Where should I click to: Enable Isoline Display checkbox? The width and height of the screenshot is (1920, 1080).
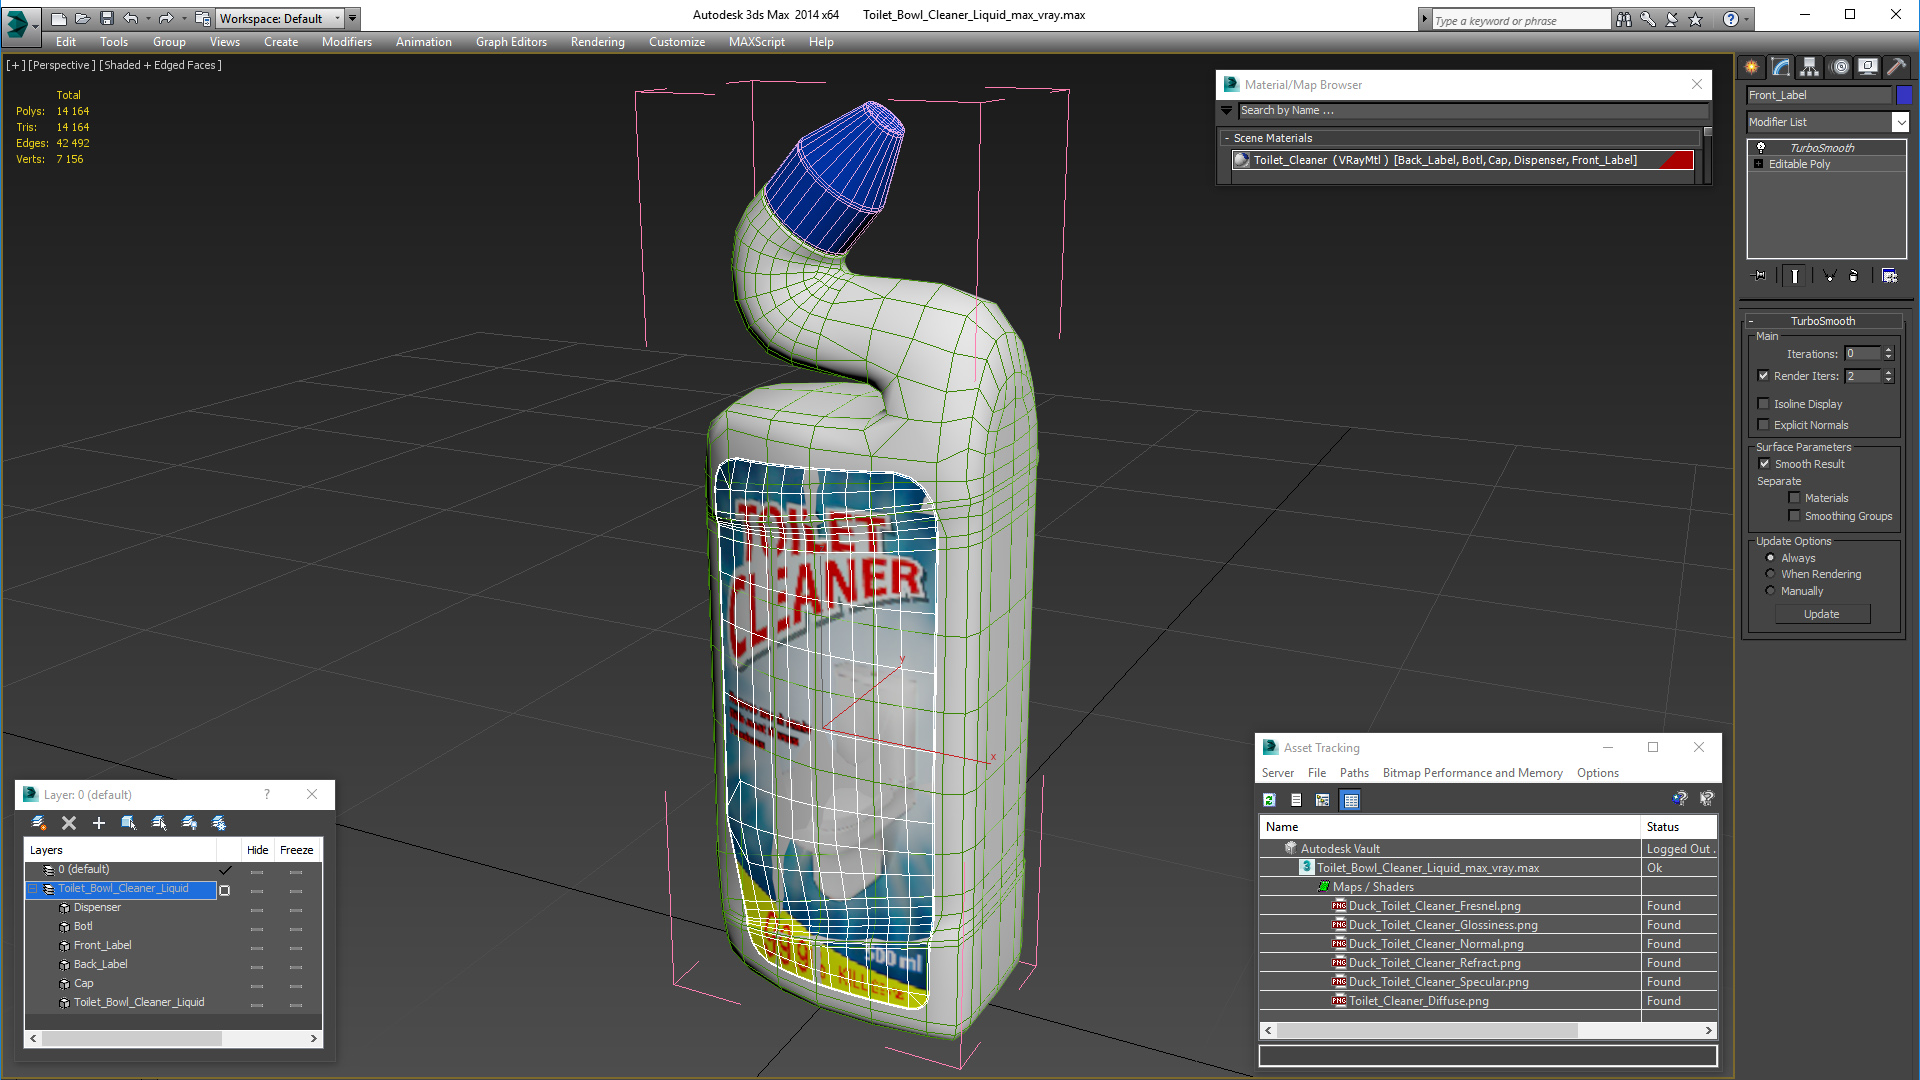pyautogui.click(x=1764, y=404)
